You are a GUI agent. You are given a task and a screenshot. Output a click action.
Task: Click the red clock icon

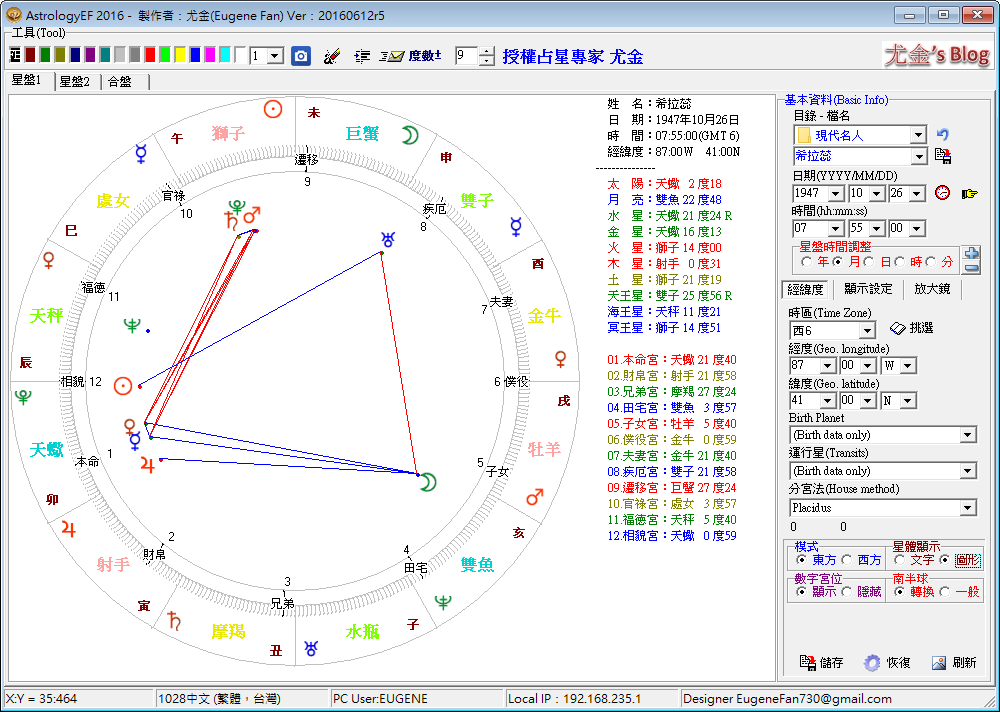pos(942,193)
